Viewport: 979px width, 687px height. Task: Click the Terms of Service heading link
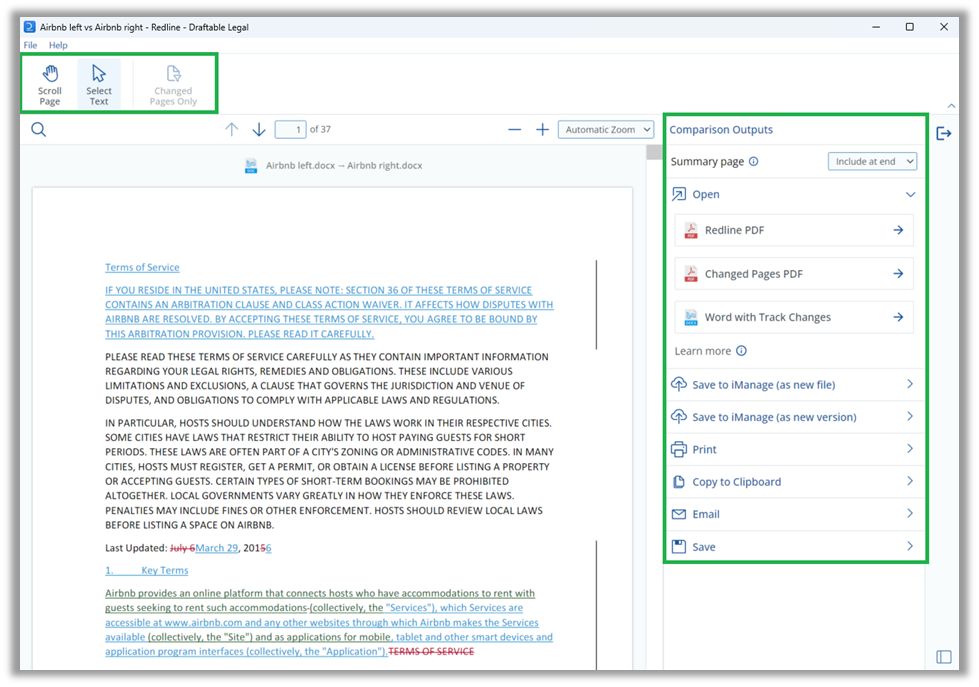(x=142, y=267)
